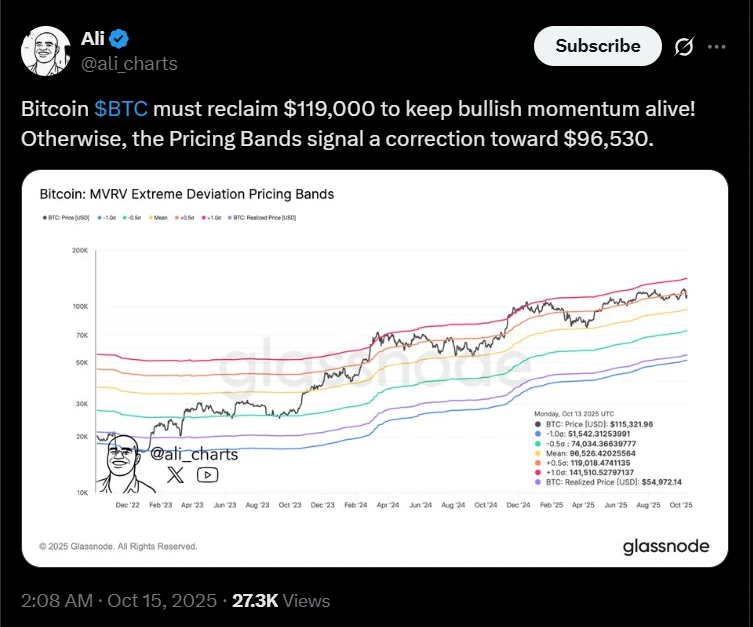Viewport: 753px width, 627px height.
Task: Click the display name Ali
Action: [x=93, y=40]
